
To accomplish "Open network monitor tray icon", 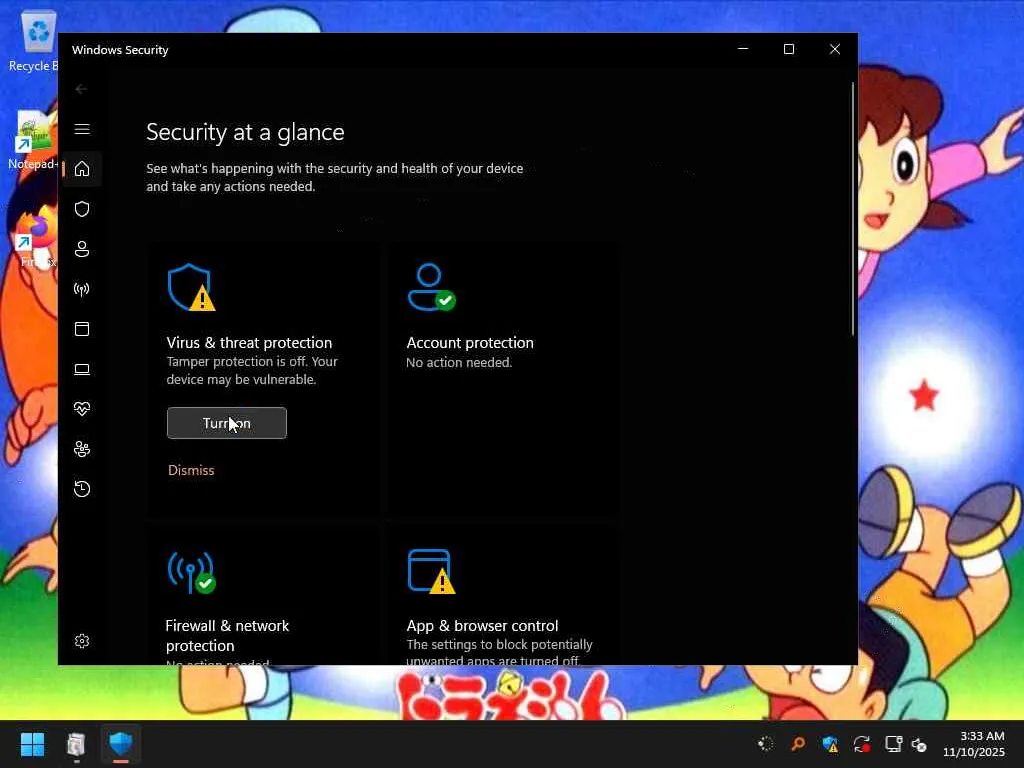I will coord(893,744).
